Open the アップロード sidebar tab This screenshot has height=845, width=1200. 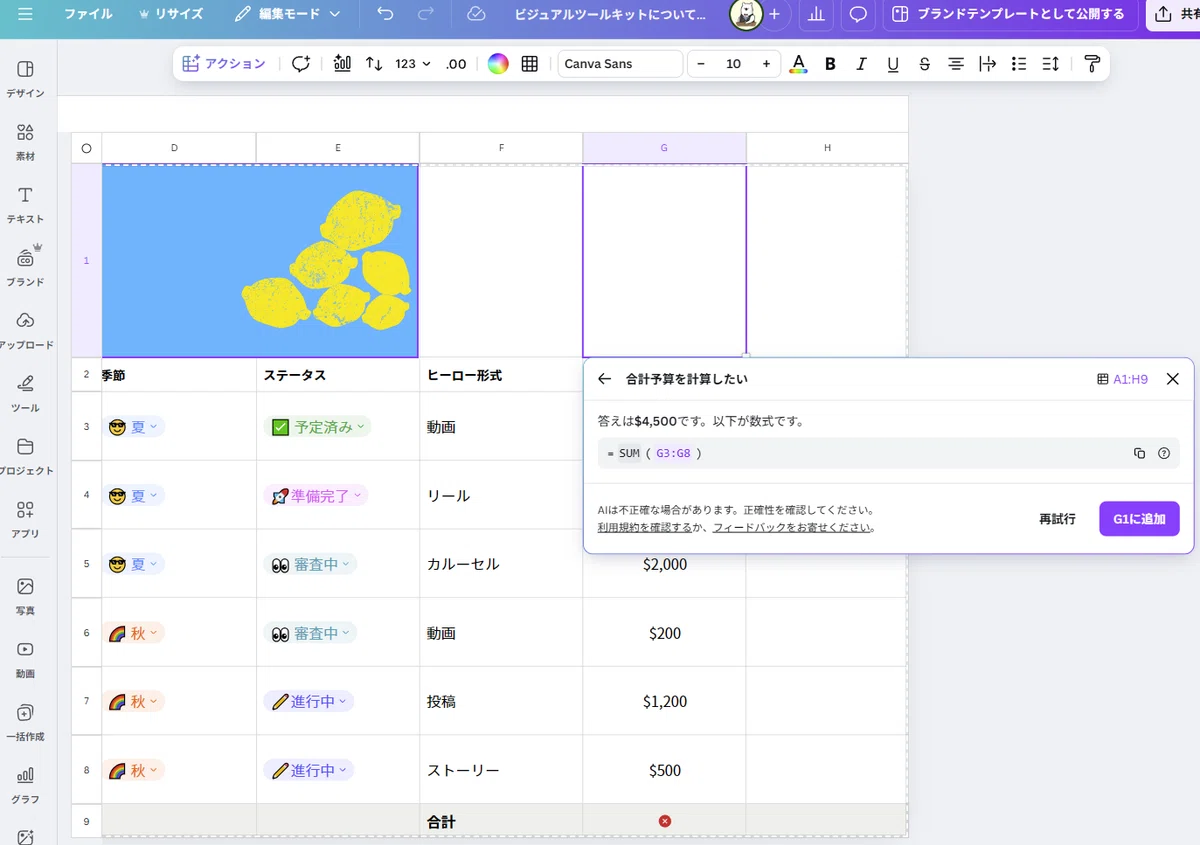(x=25, y=331)
